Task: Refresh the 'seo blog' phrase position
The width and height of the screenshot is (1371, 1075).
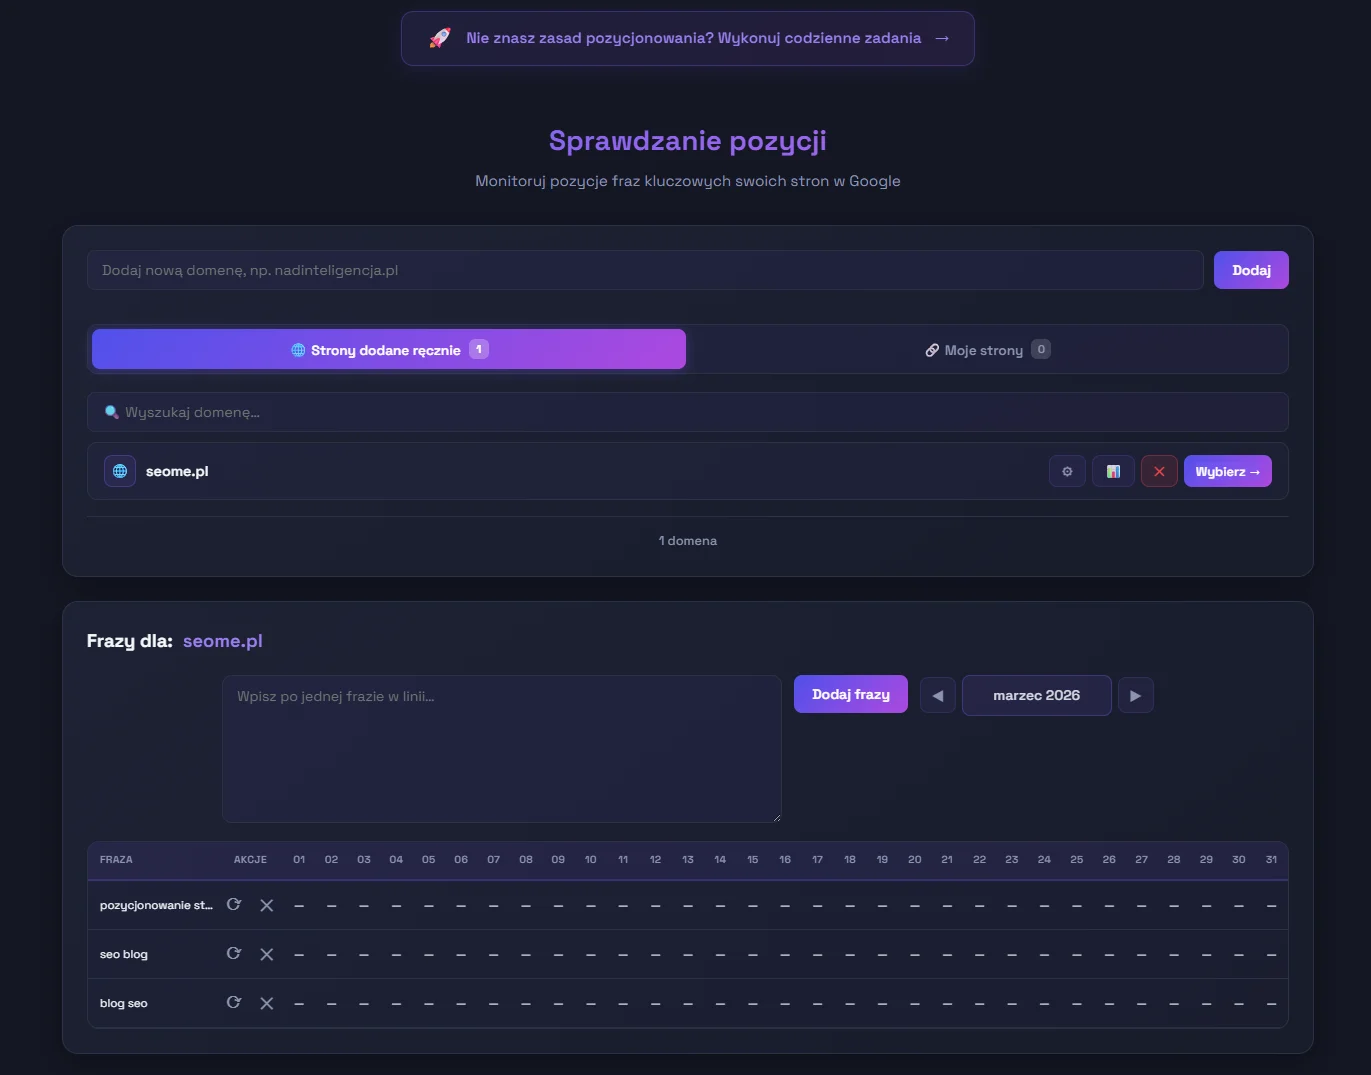Action: point(234,954)
